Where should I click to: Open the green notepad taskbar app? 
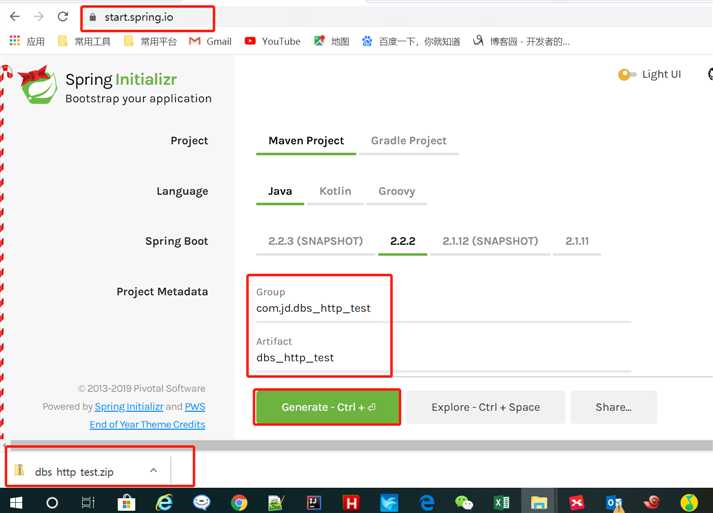pos(276,503)
